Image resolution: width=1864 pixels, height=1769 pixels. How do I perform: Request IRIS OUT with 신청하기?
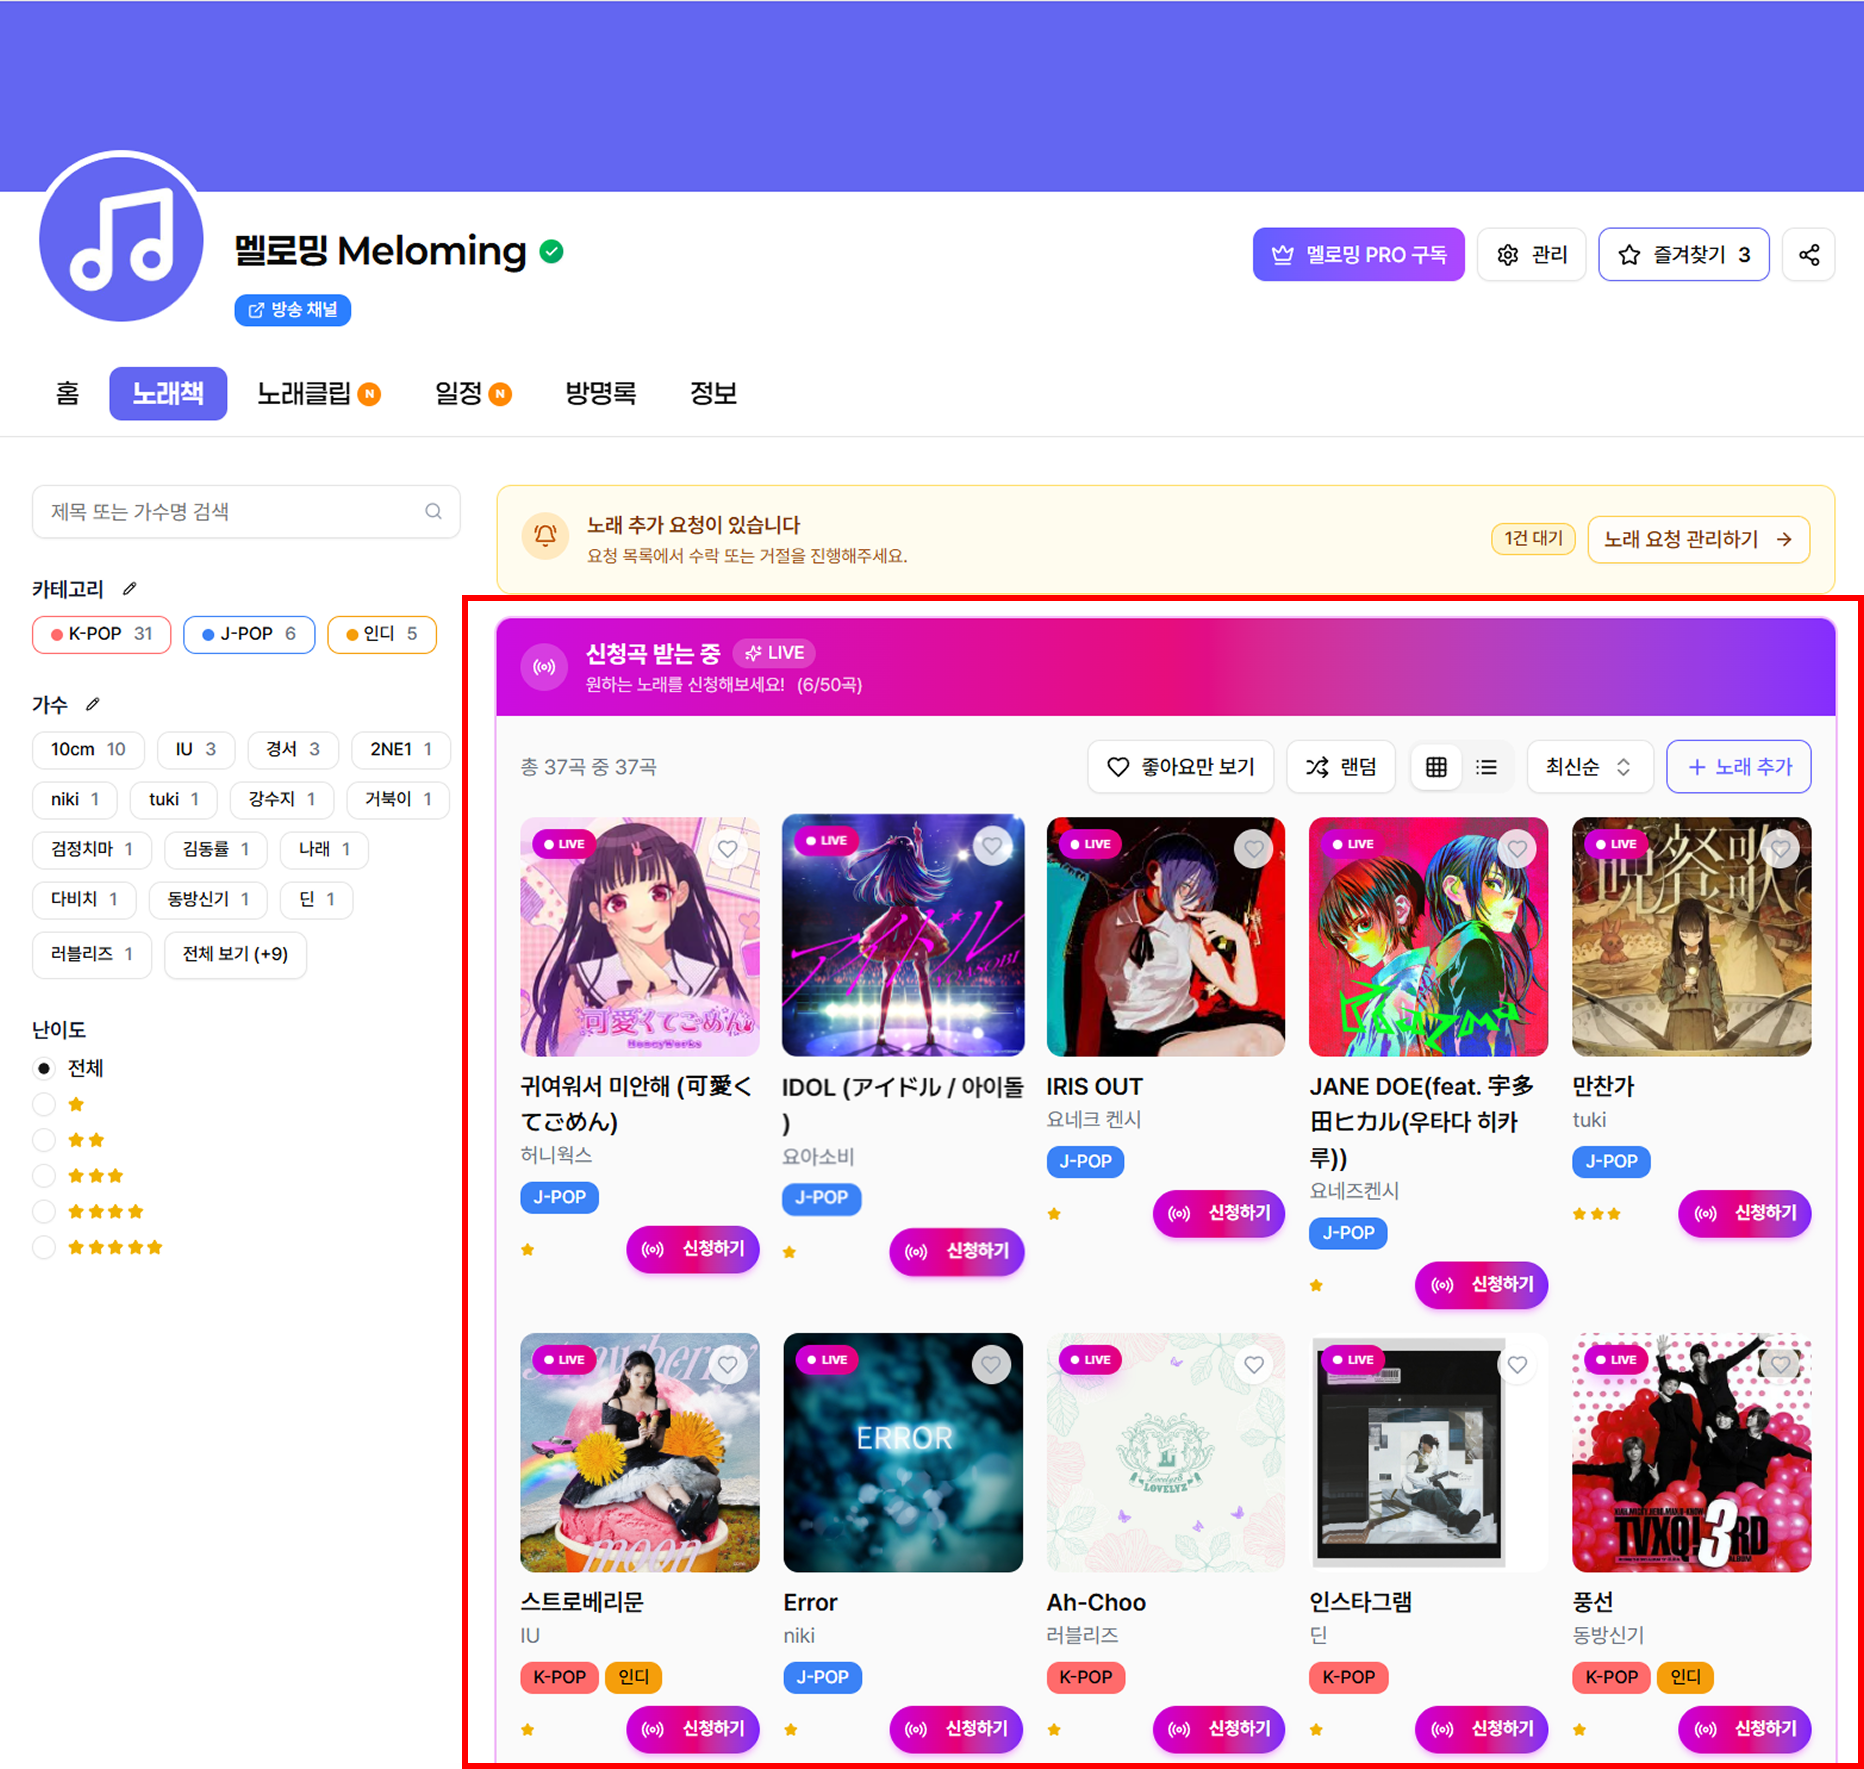pos(1218,1214)
